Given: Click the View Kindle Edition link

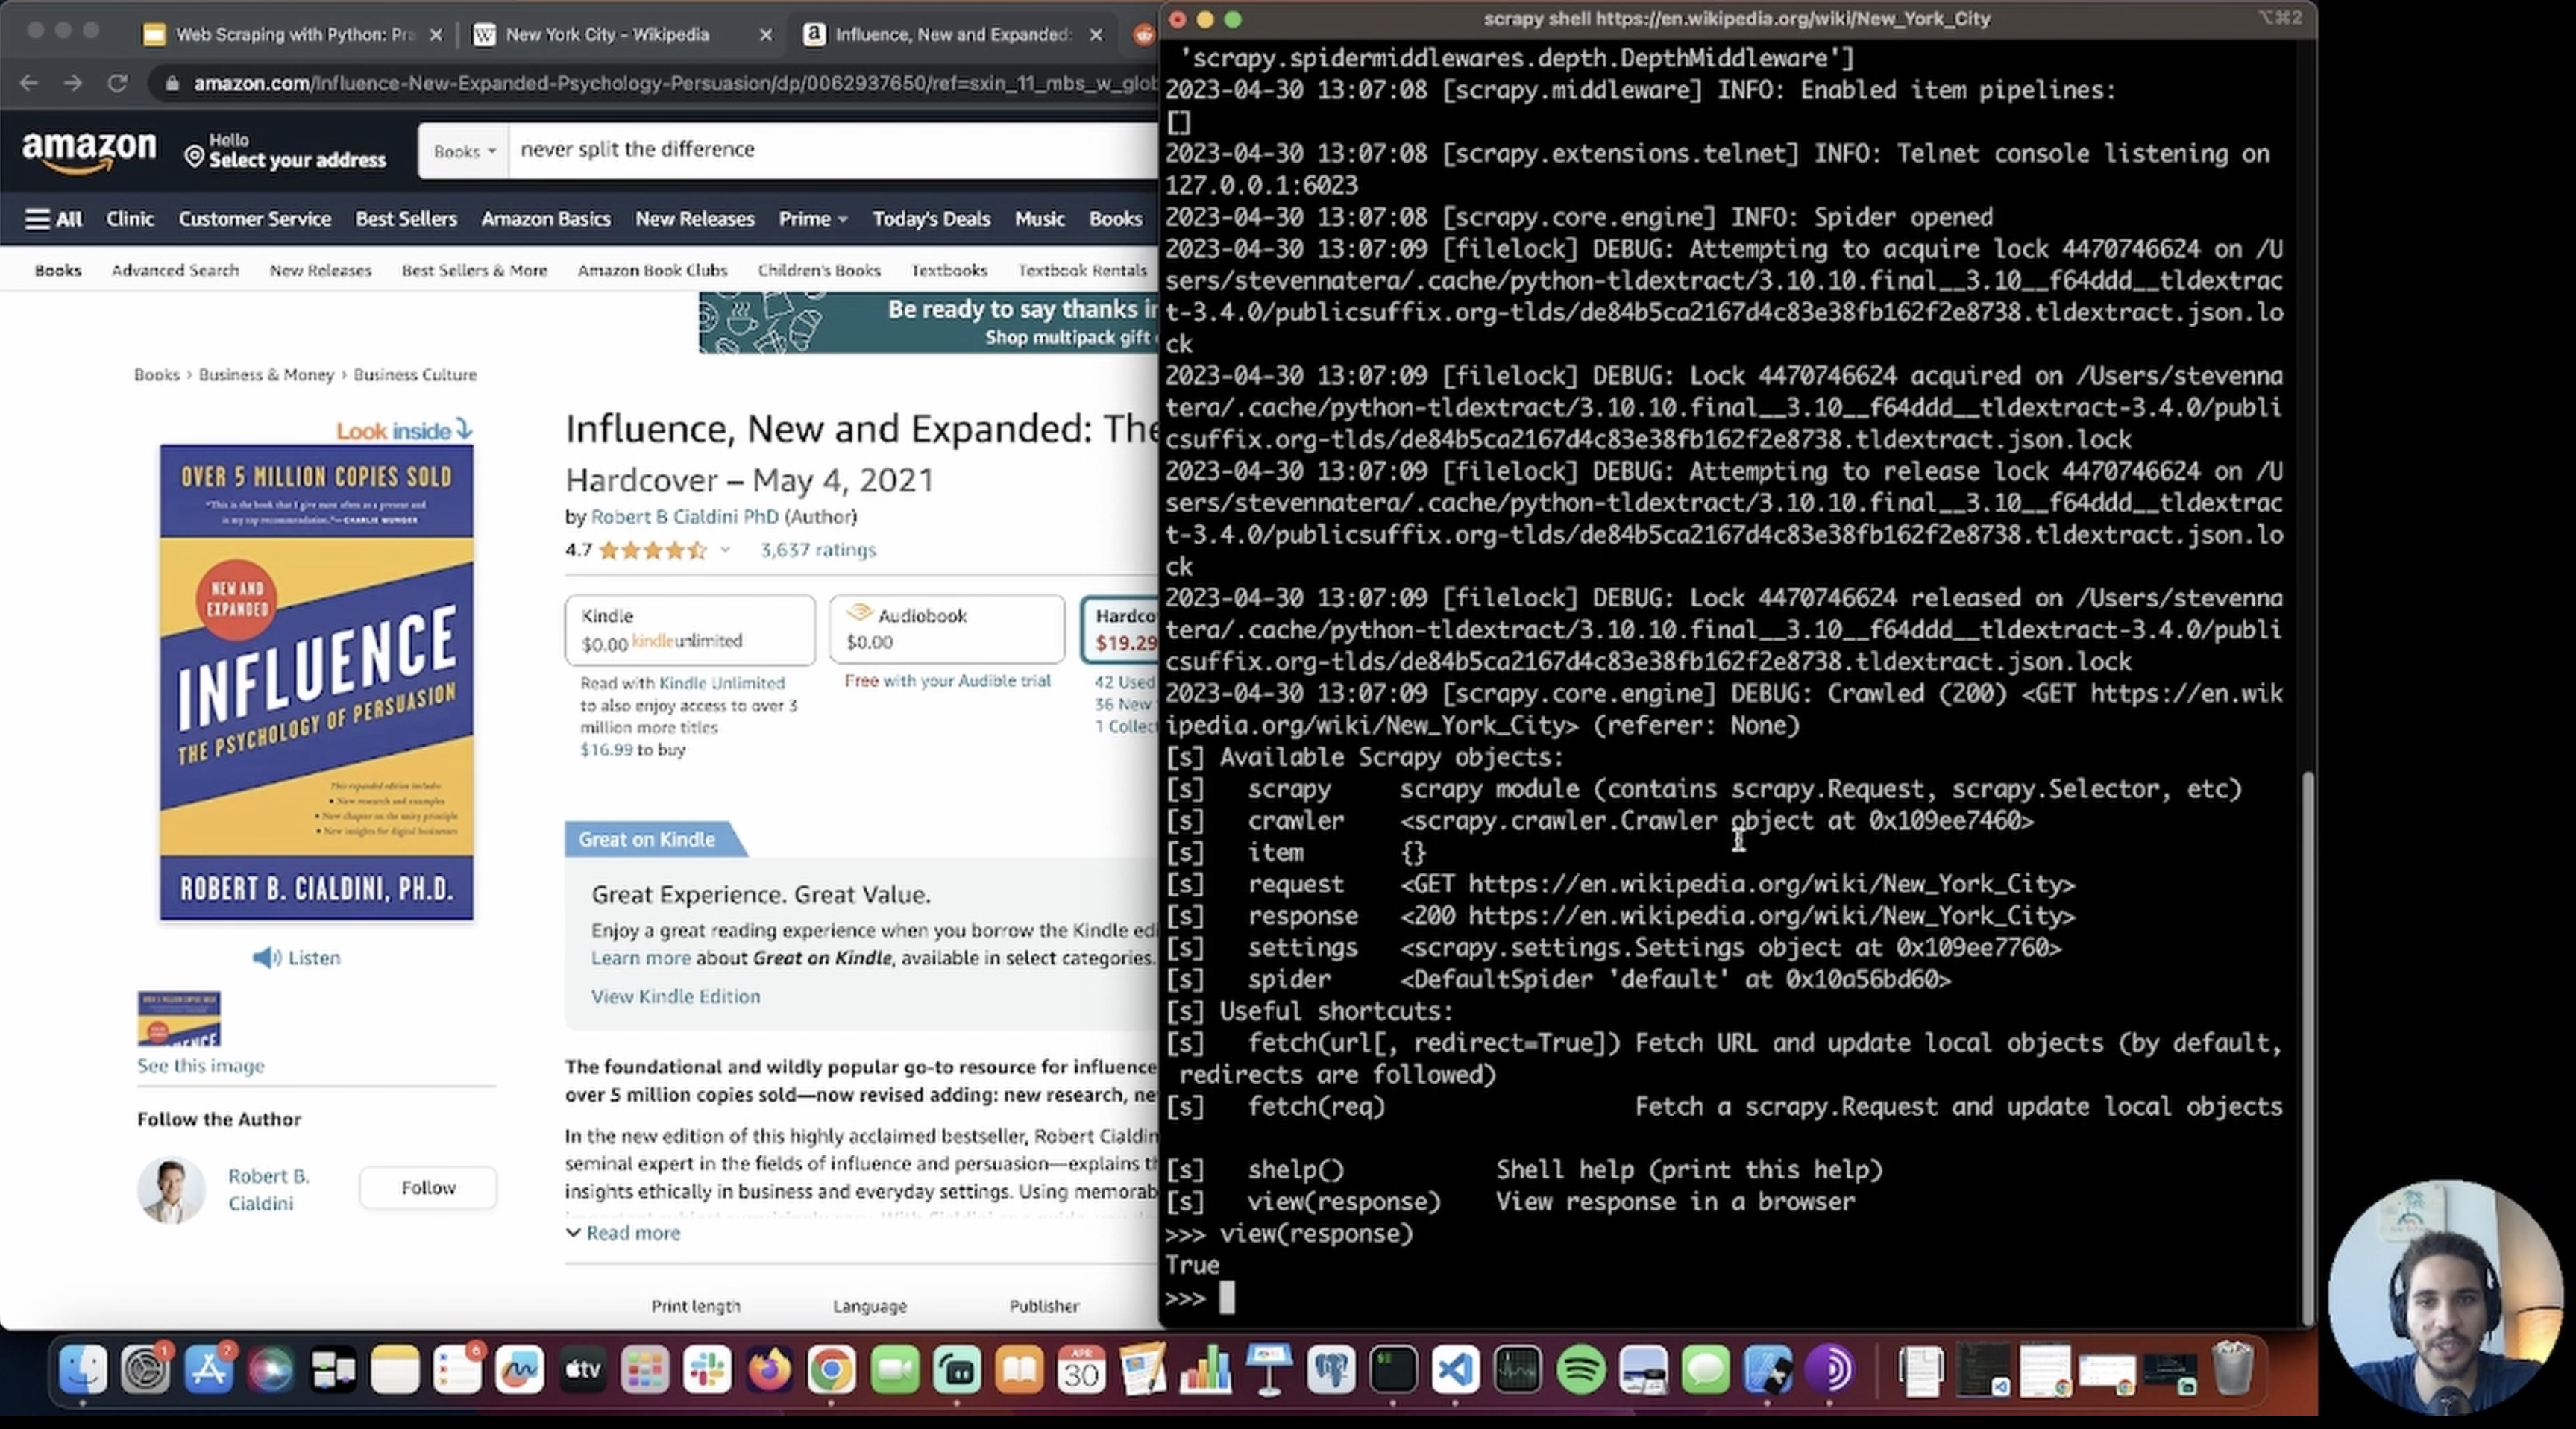Looking at the screenshot, I should 675,996.
